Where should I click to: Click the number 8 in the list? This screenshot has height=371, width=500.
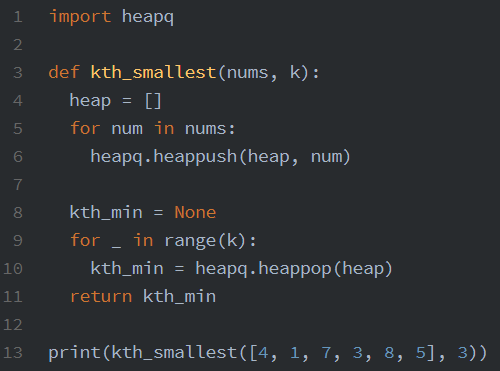click(x=389, y=353)
